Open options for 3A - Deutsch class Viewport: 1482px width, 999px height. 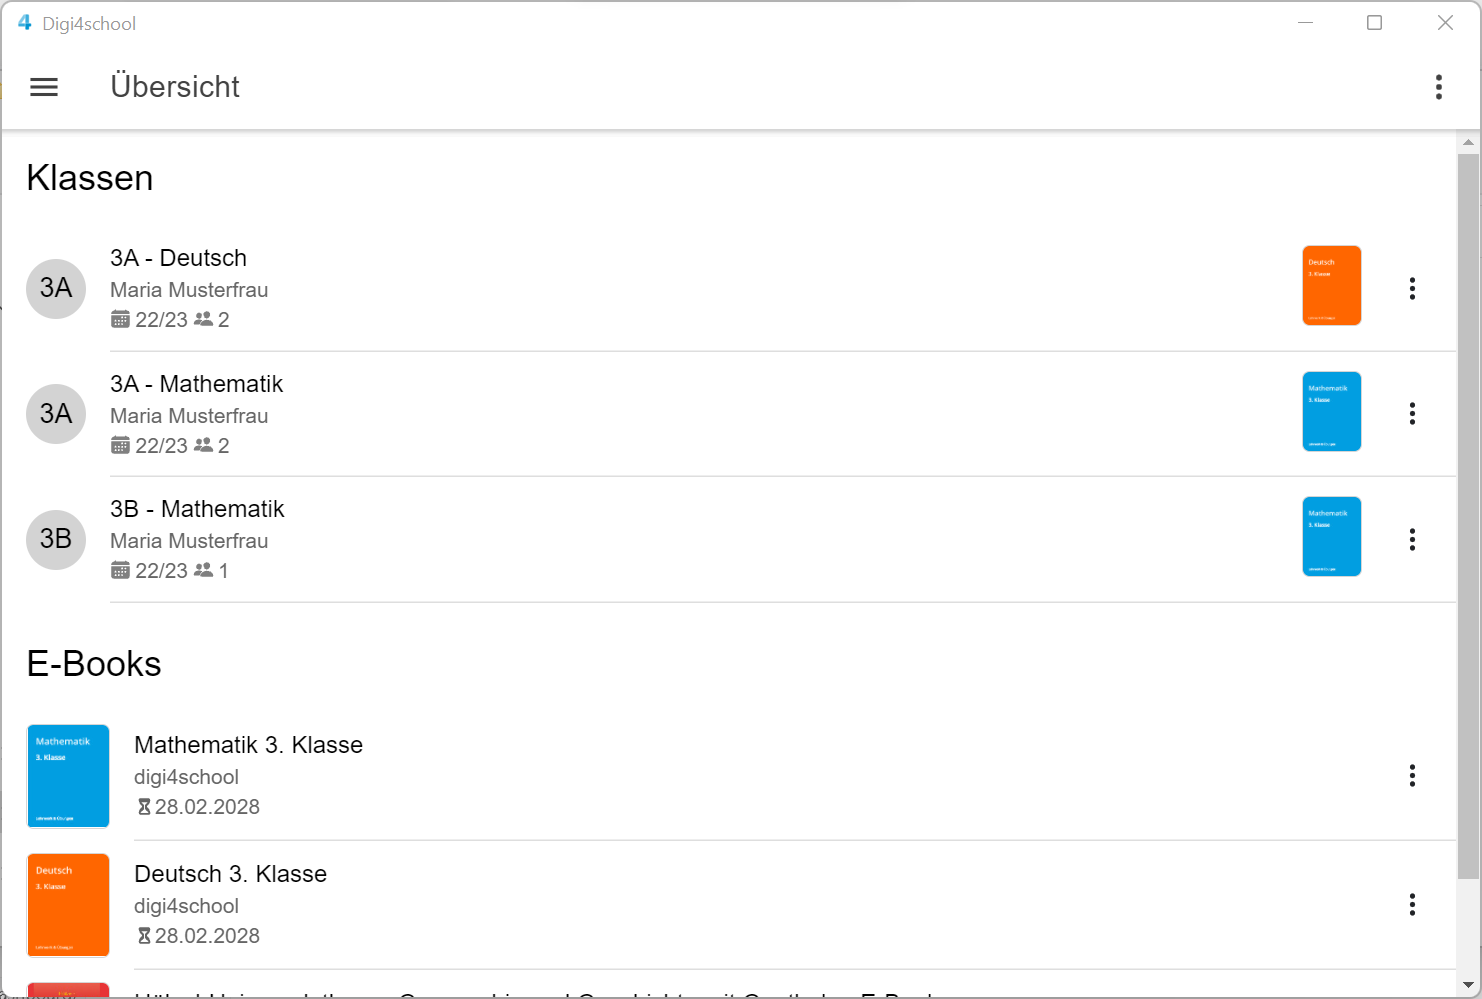click(x=1412, y=289)
